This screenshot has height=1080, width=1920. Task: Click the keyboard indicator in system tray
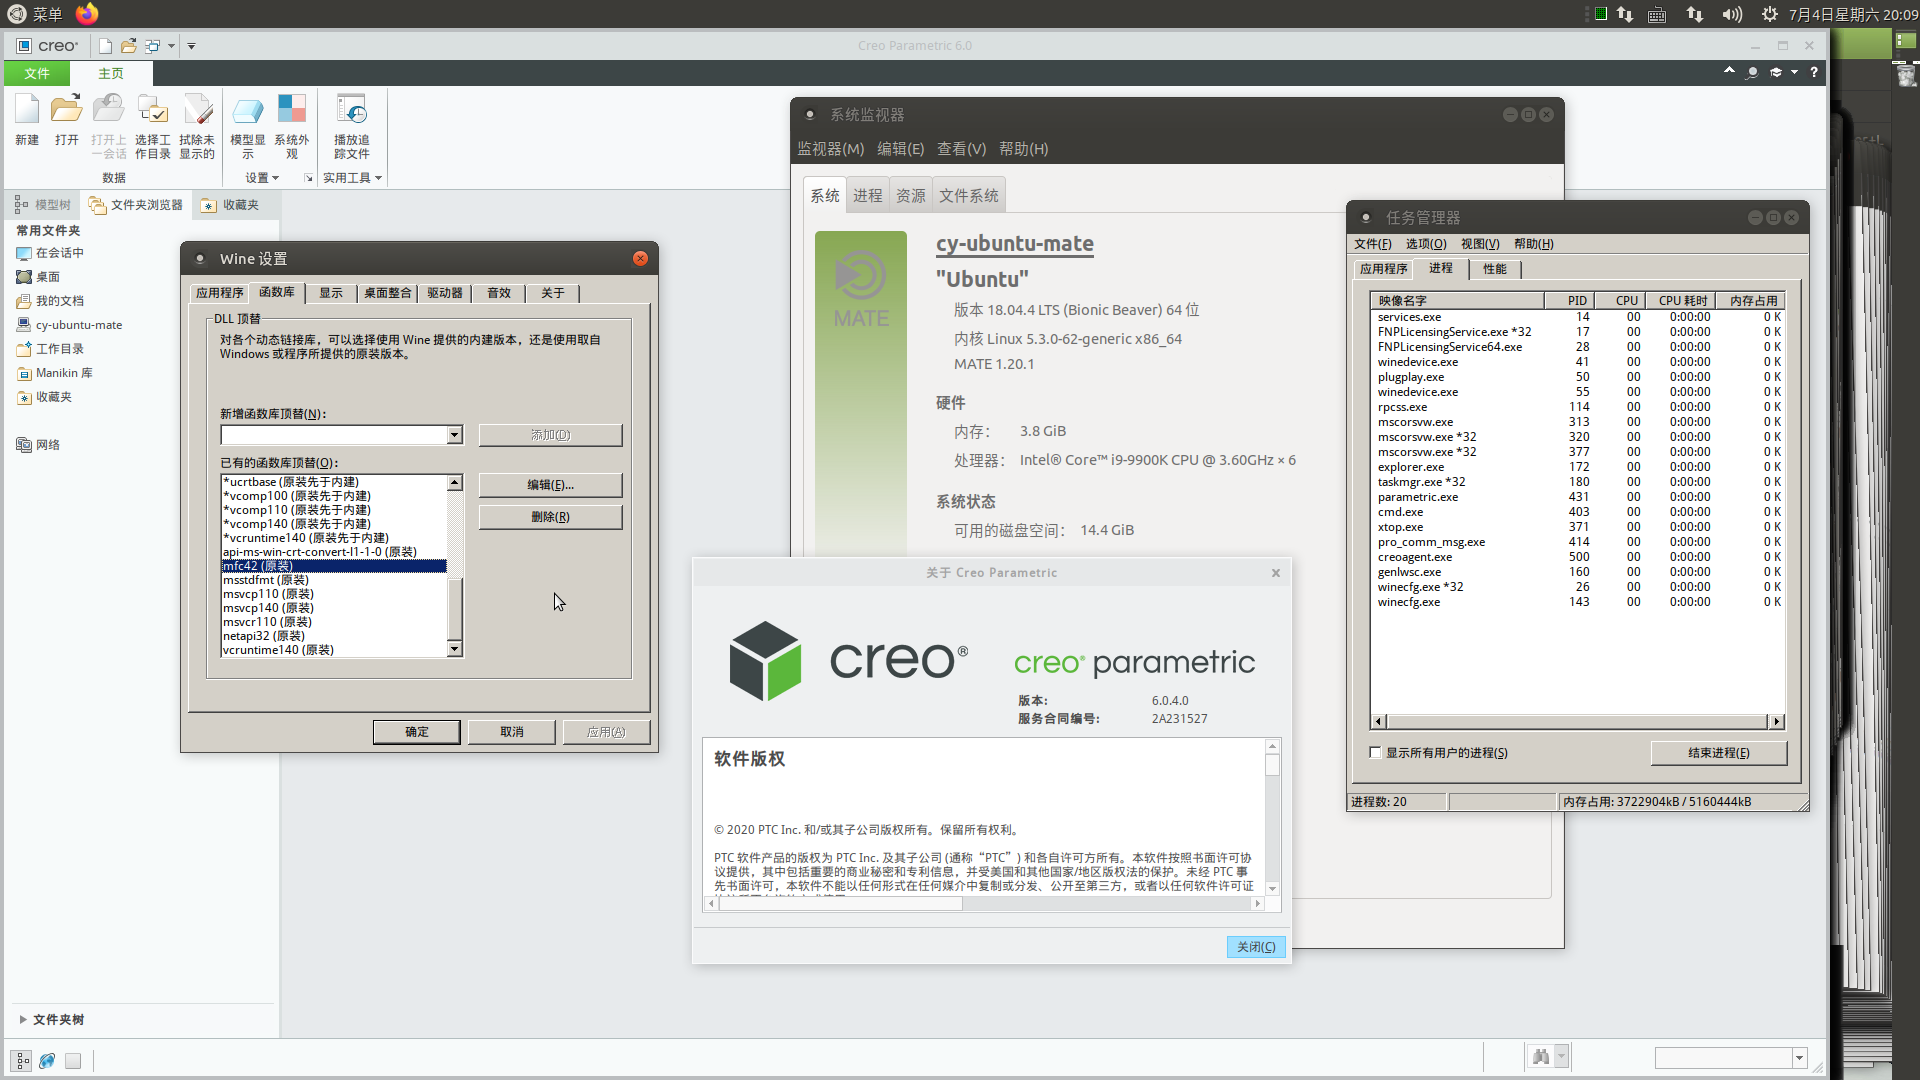[1657, 14]
